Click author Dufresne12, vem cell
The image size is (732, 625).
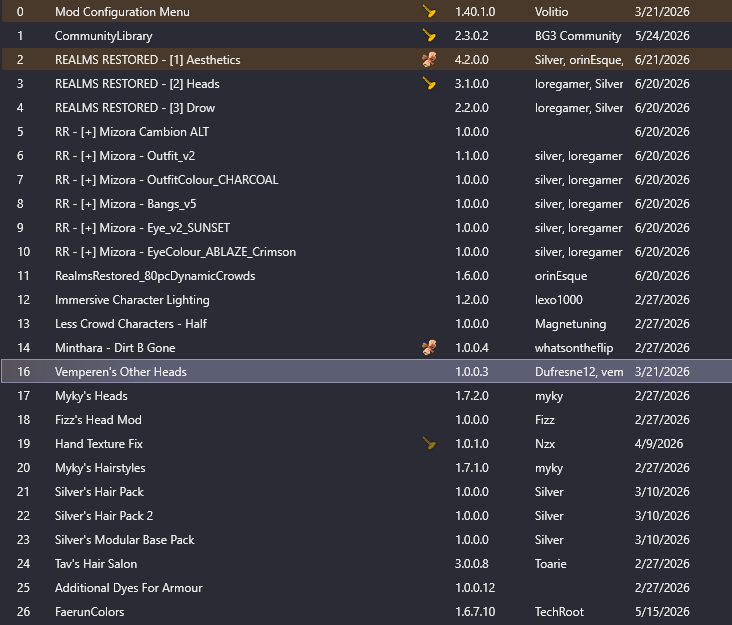click(x=579, y=372)
